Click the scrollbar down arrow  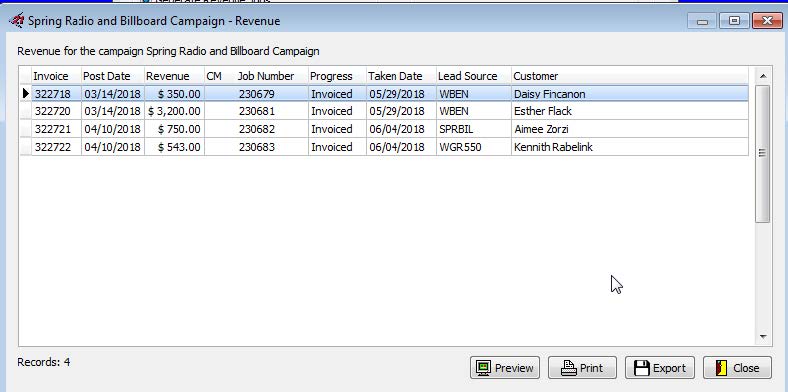(x=763, y=337)
